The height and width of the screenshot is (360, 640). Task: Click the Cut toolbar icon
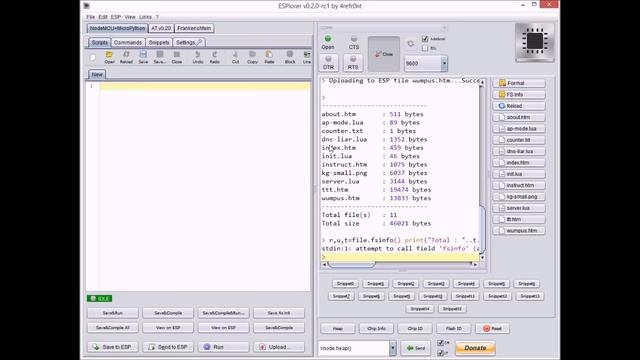tap(236, 57)
